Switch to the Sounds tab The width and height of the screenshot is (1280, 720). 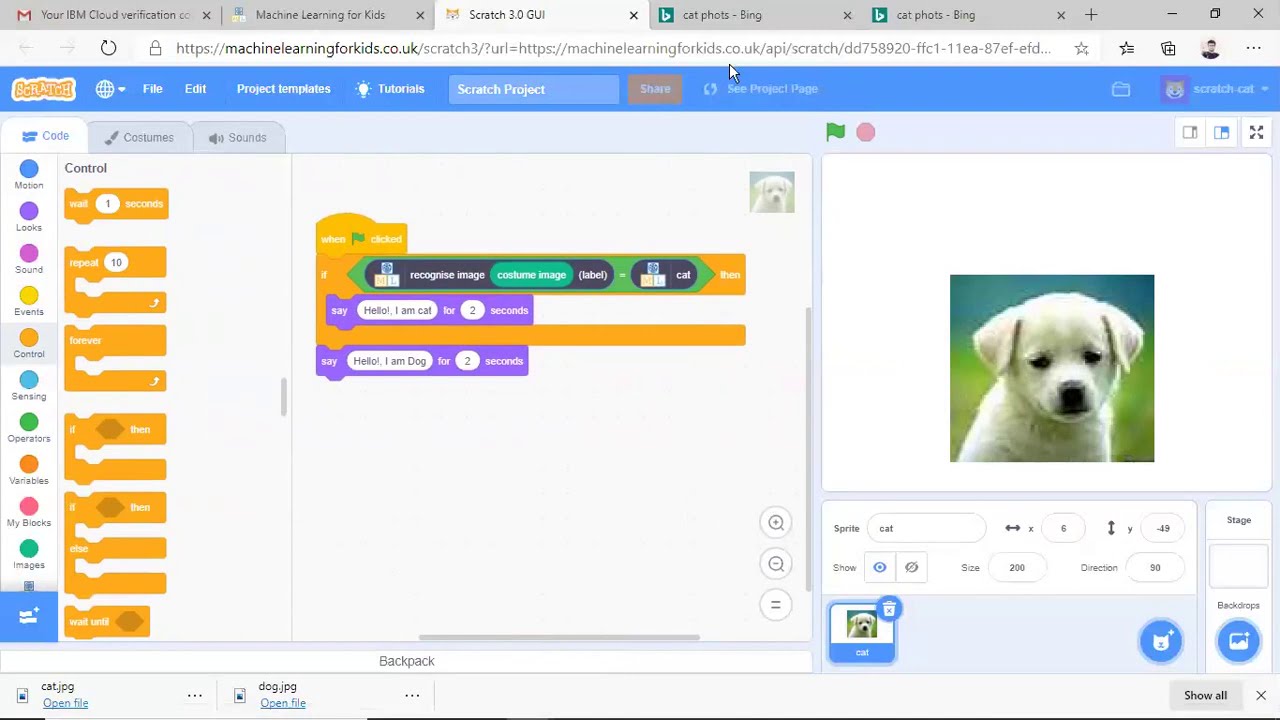click(237, 137)
